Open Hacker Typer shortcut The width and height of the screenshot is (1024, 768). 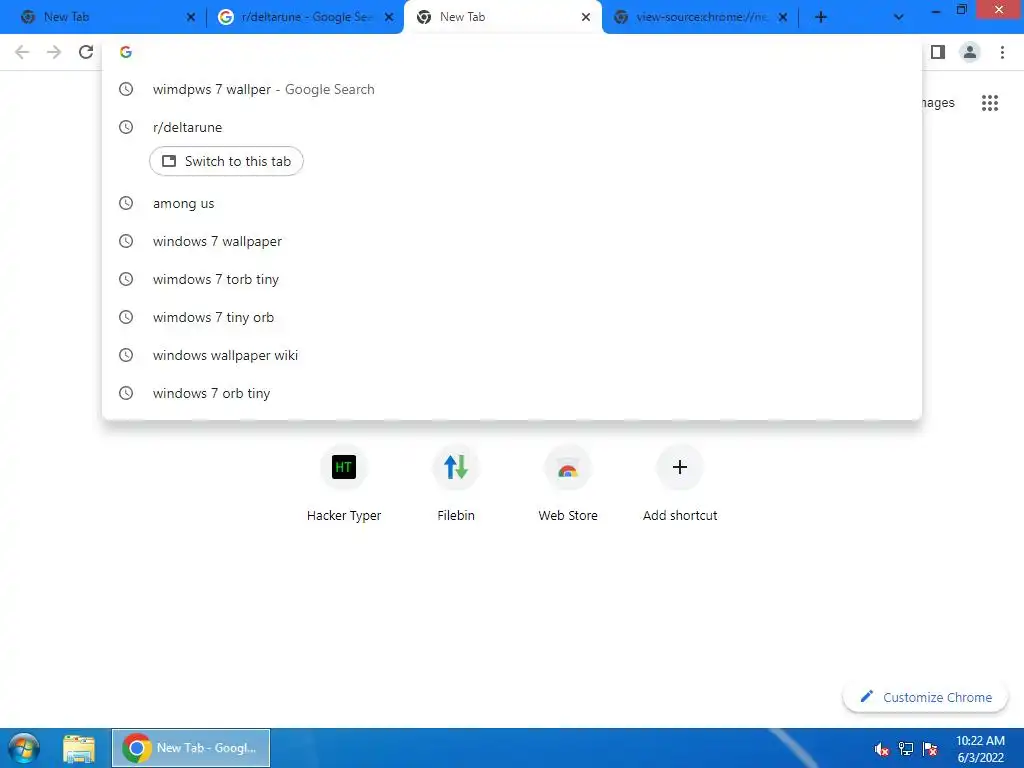click(344, 483)
